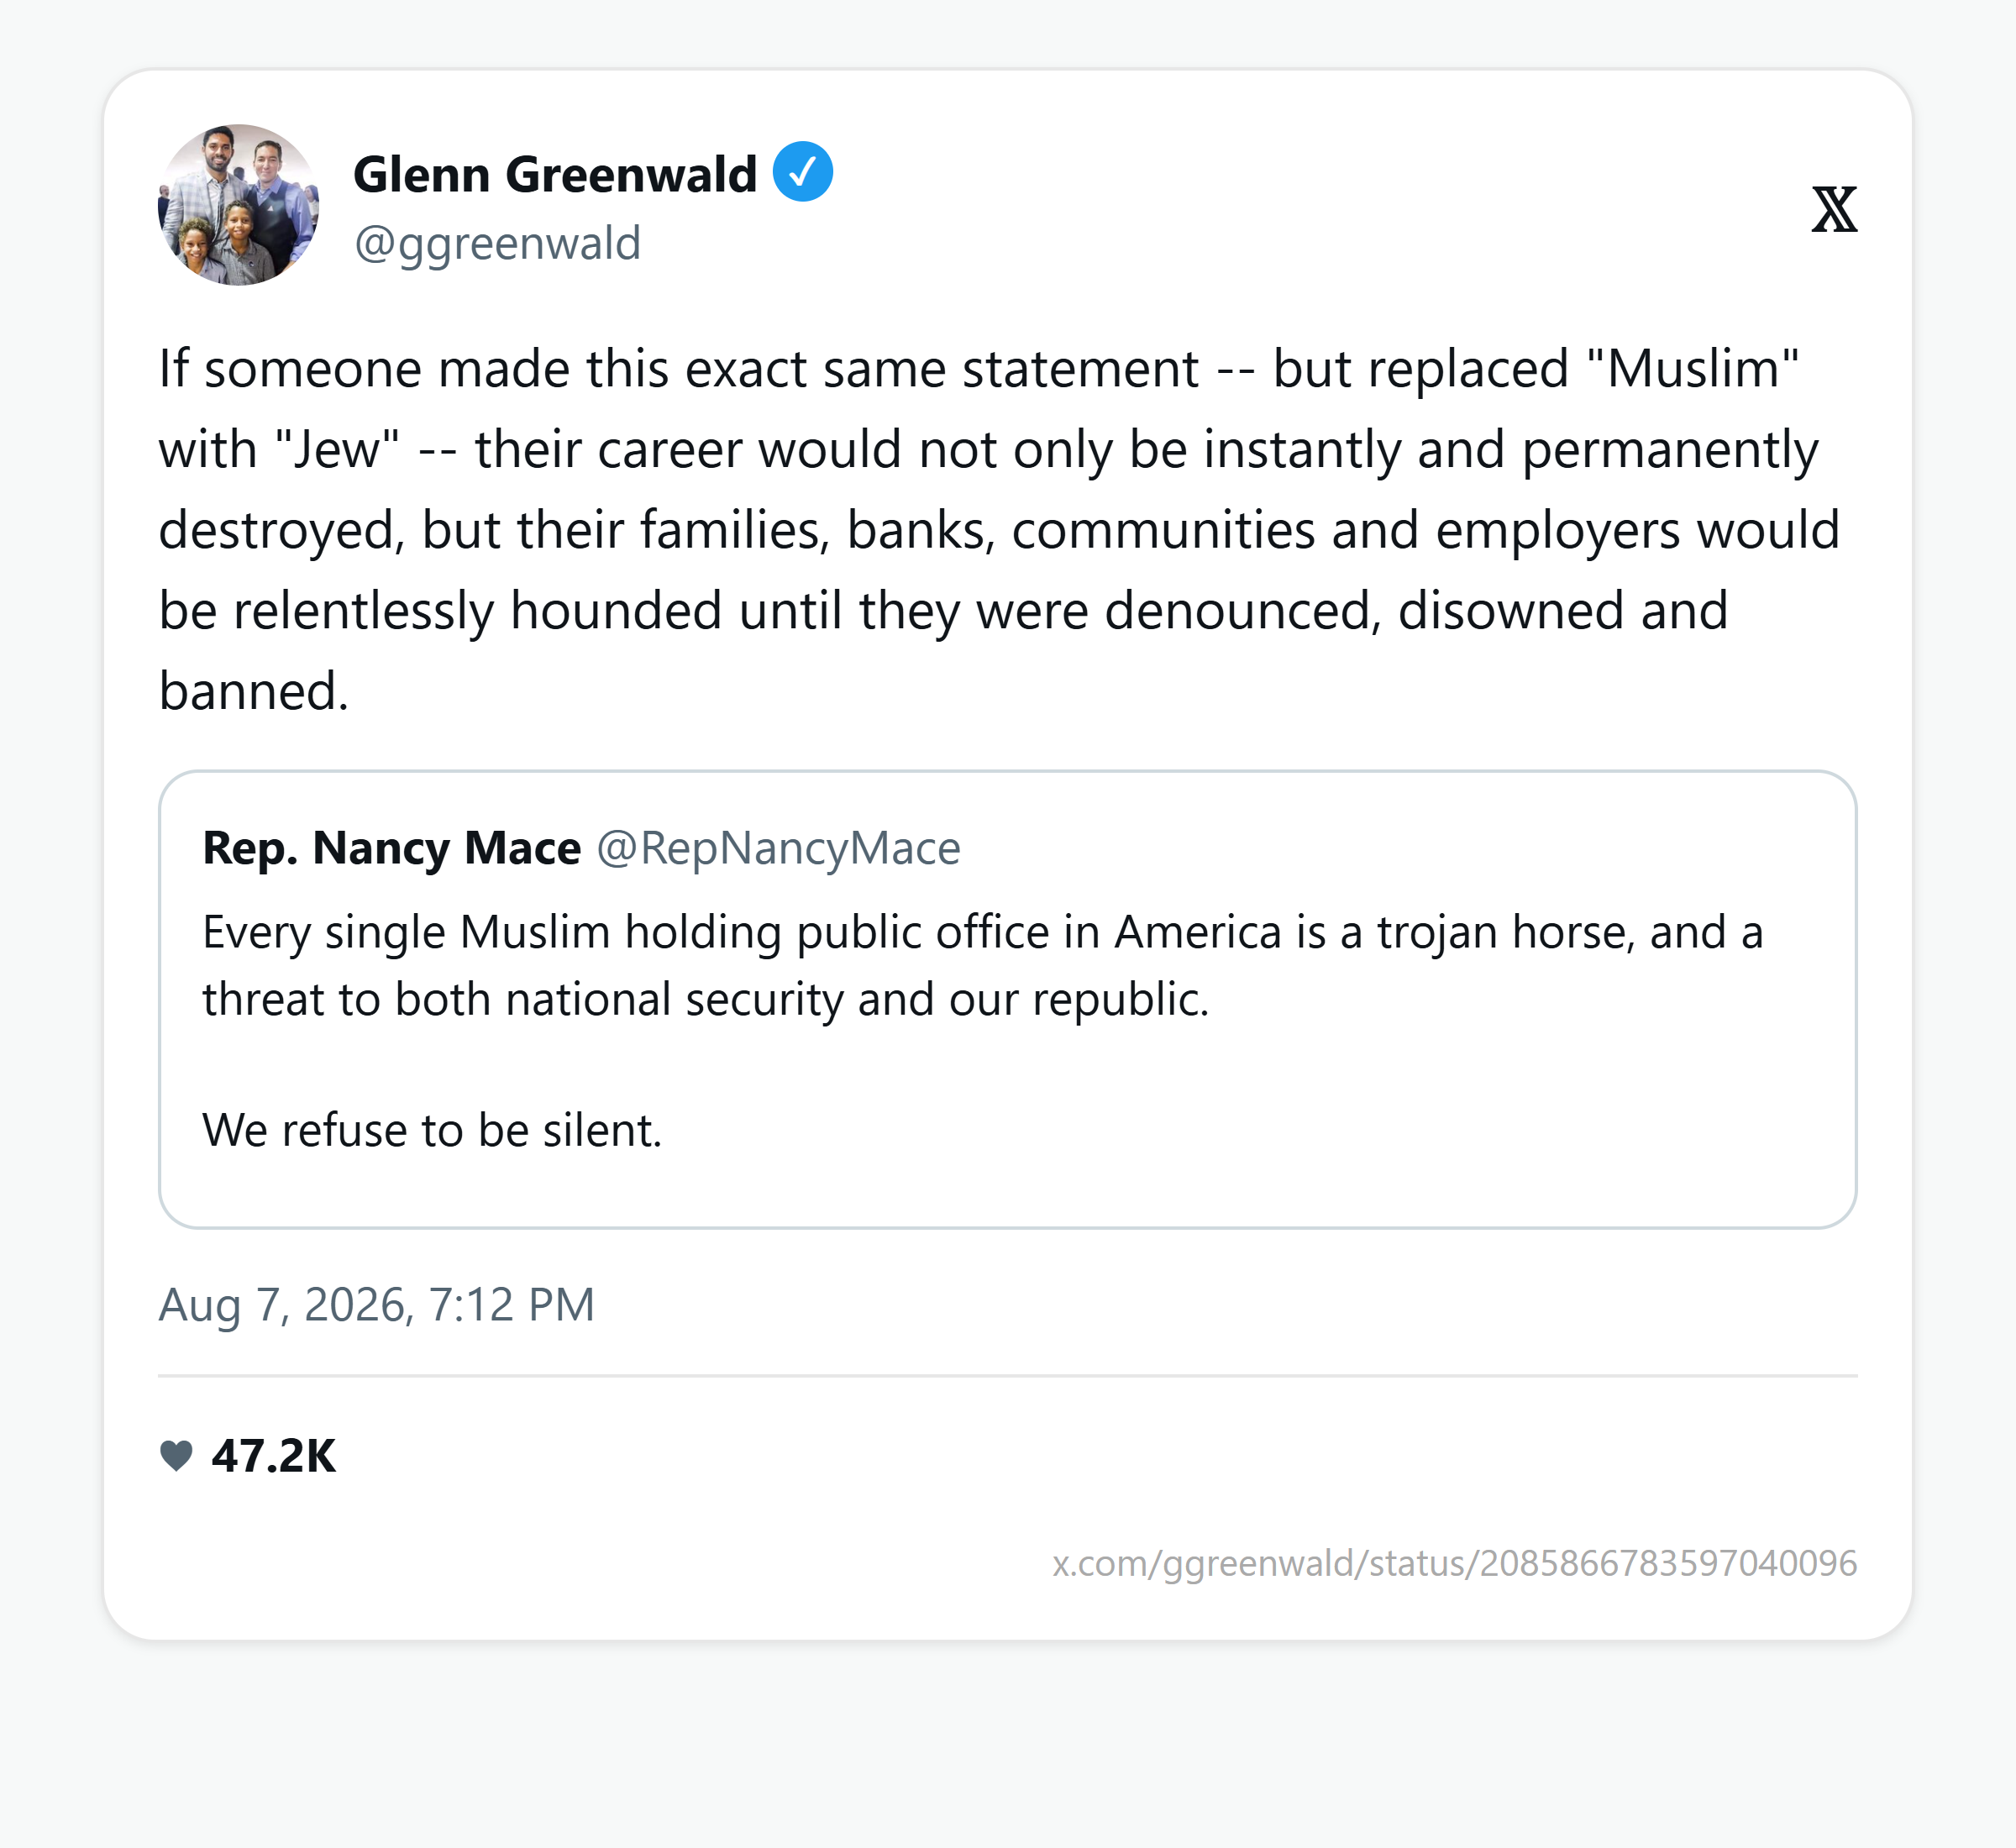Click the word 'banned.' ending the tweet

(254, 691)
